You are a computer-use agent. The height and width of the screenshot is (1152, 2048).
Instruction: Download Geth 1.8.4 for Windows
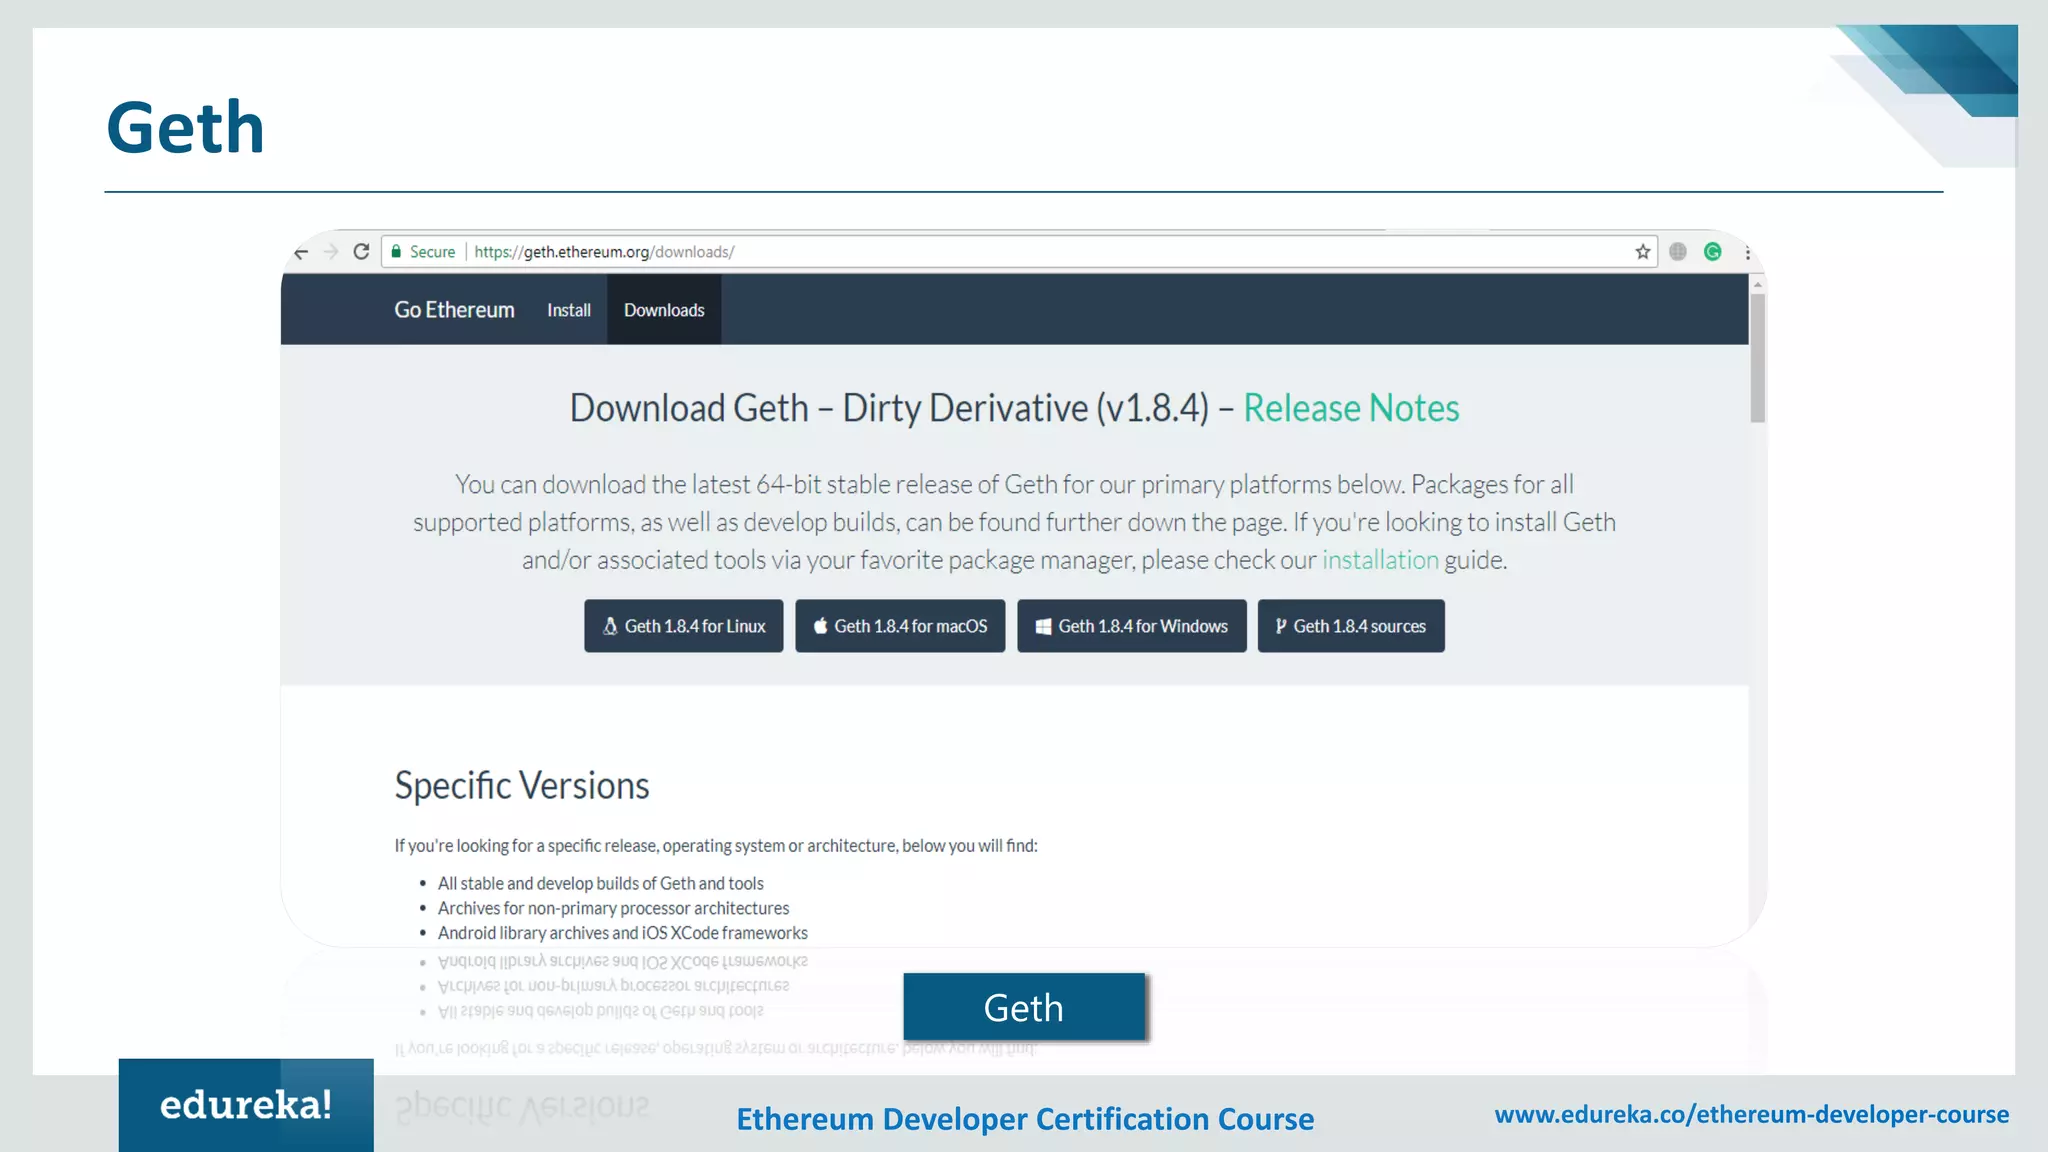pos(1132,626)
